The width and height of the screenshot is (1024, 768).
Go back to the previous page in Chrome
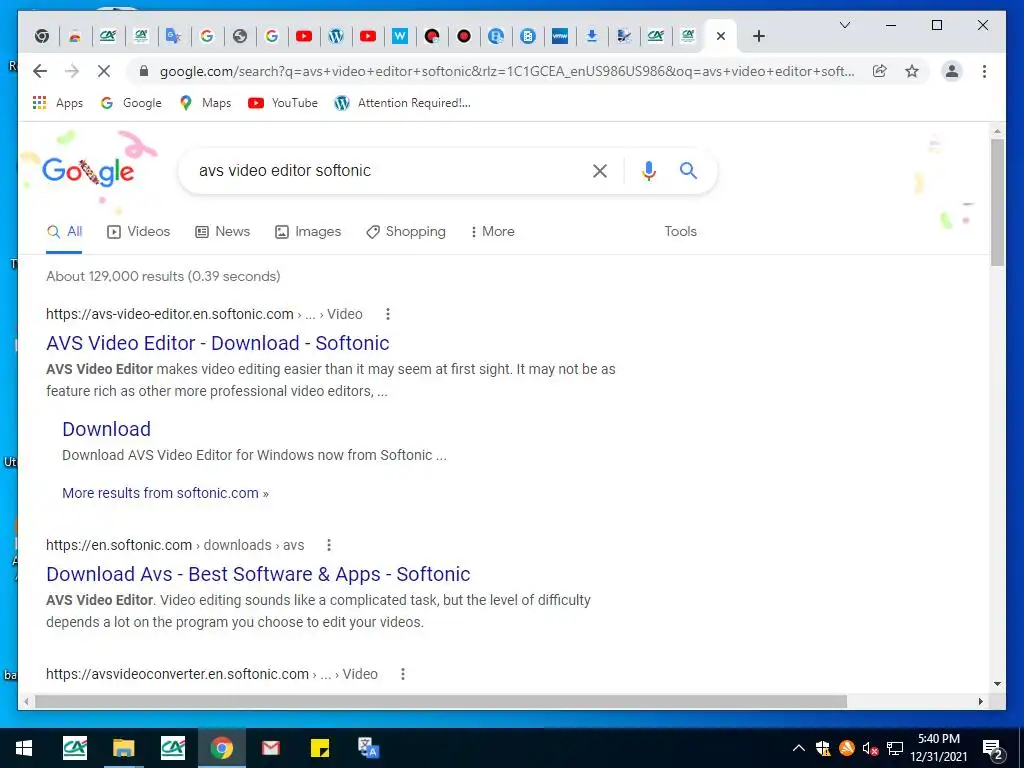(x=40, y=71)
